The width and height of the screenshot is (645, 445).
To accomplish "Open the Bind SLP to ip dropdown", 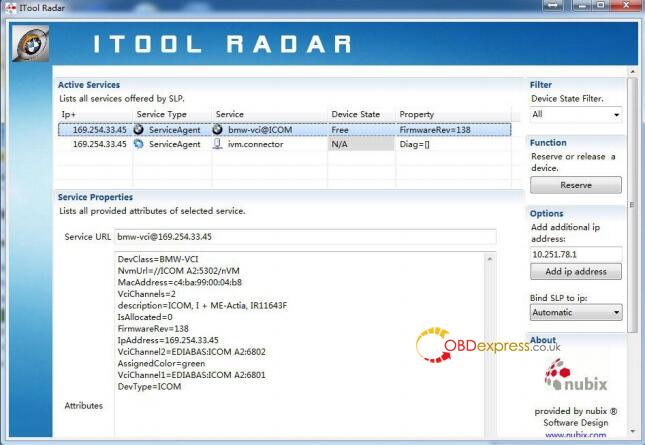I will click(576, 313).
